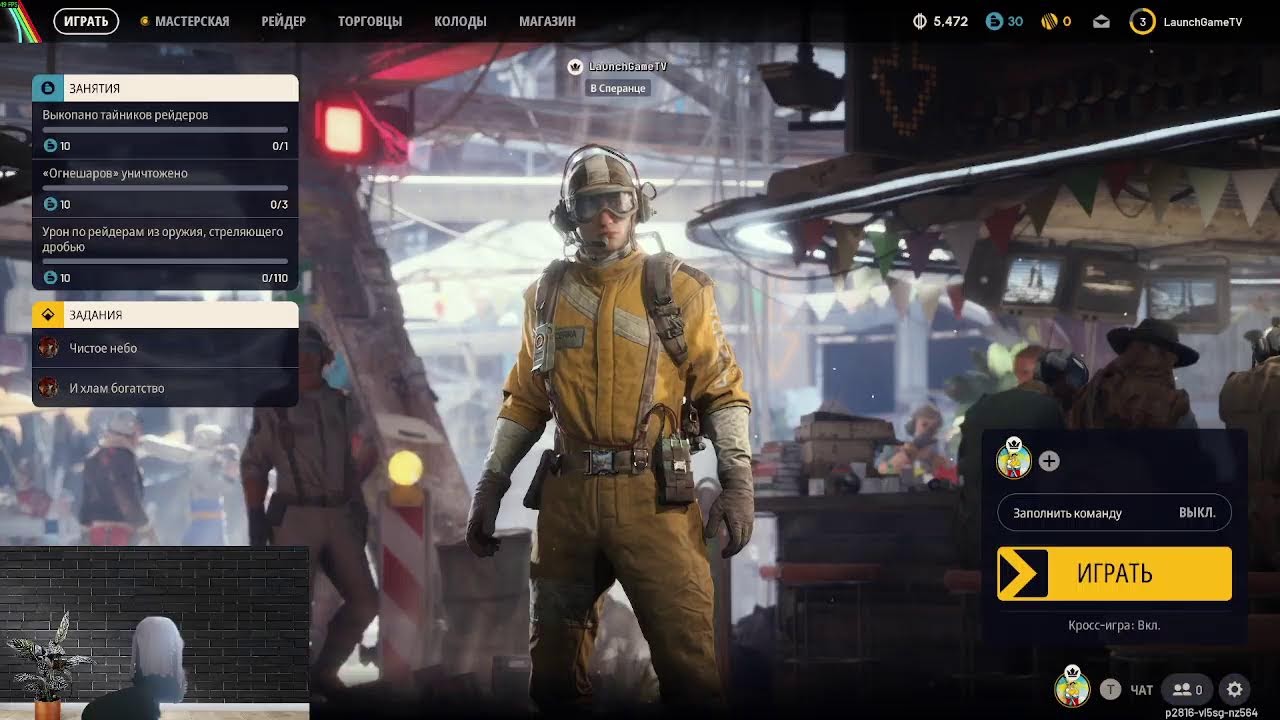Image resolution: width=1280 pixels, height=720 pixels.
Task: Click the ЗАДАНИЯ header yellow diamond icon
Action: coord(48,315)
